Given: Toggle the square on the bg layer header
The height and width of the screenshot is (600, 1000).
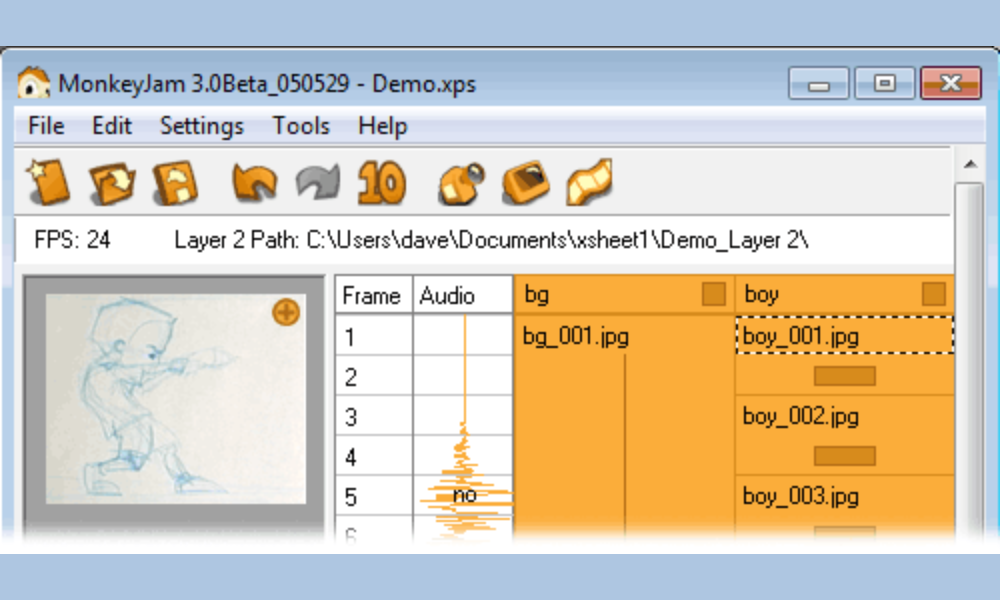Looking at the screenshot, I should (714, 295).
